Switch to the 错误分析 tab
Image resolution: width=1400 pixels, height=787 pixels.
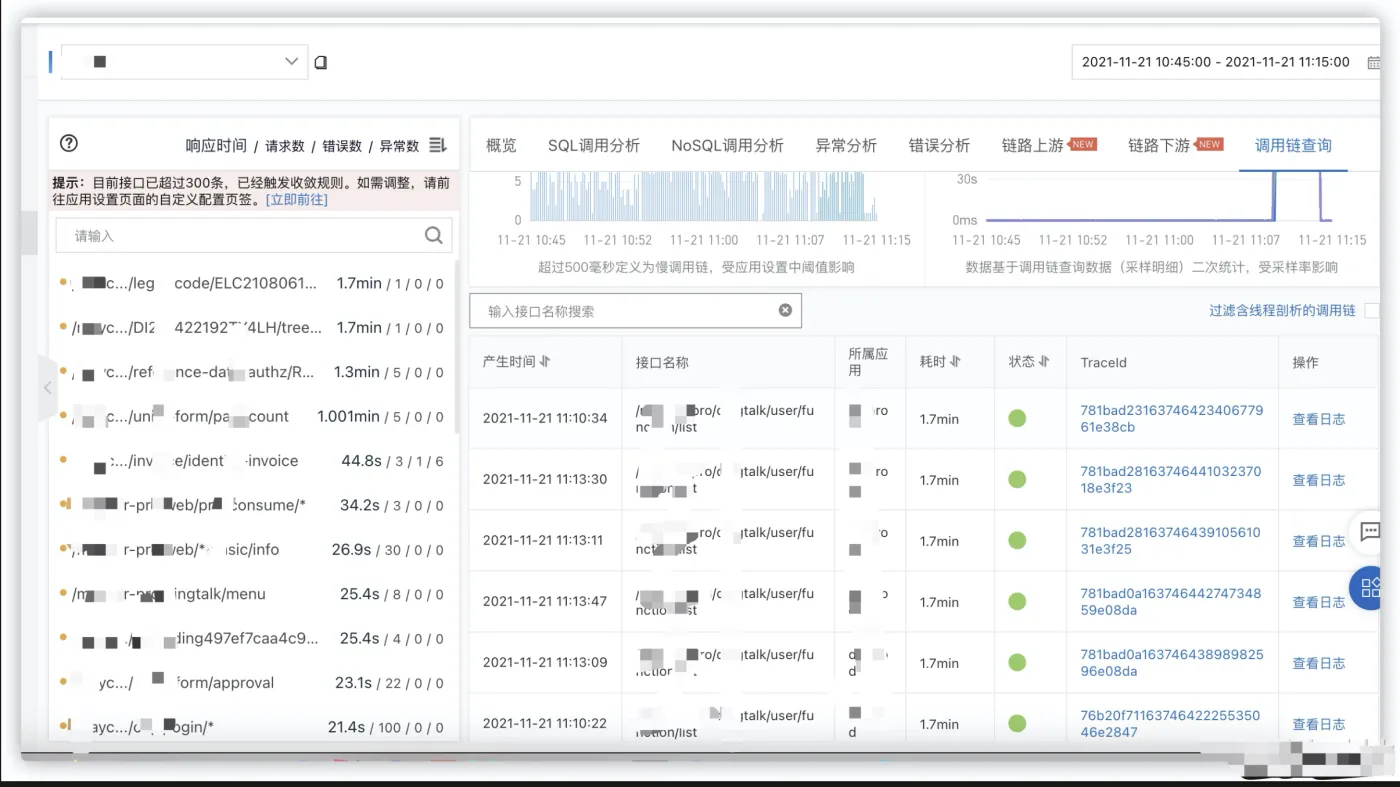pyautogui.click(x=939, y=145)
